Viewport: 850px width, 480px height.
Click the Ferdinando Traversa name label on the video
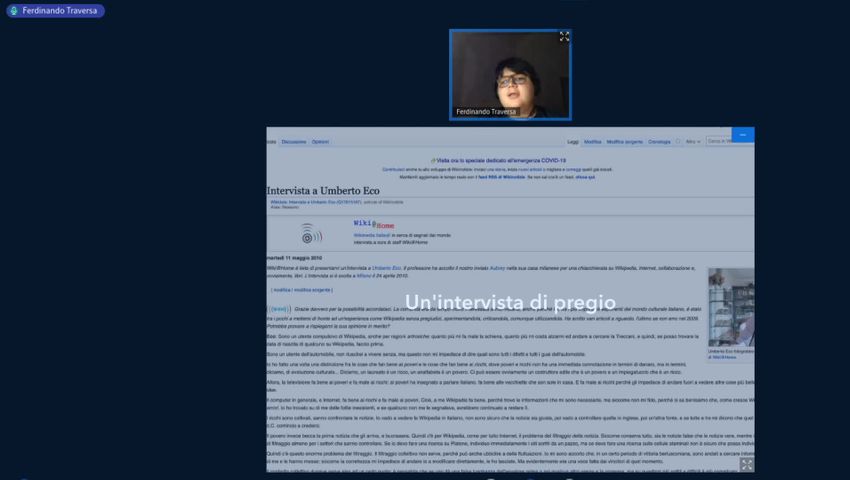coord(486,112)
